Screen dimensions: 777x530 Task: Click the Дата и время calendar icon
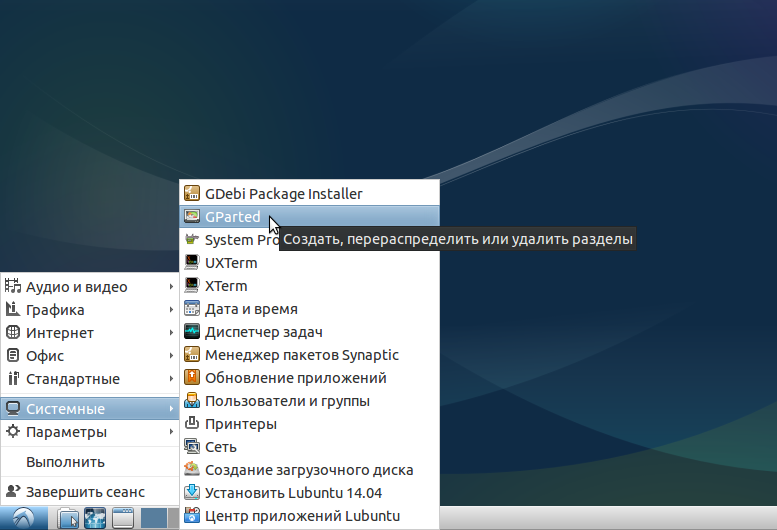(x=192, y=309)
